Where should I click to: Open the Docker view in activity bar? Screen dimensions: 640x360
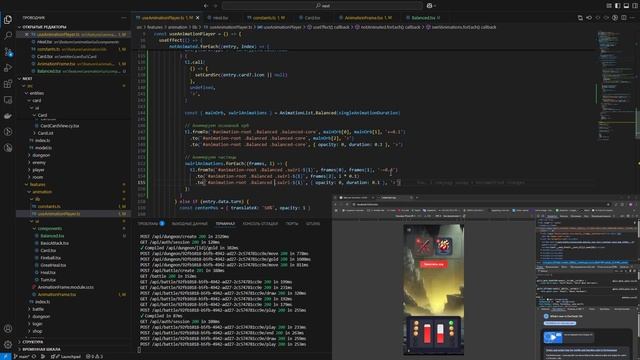click(x=8, y=116)
